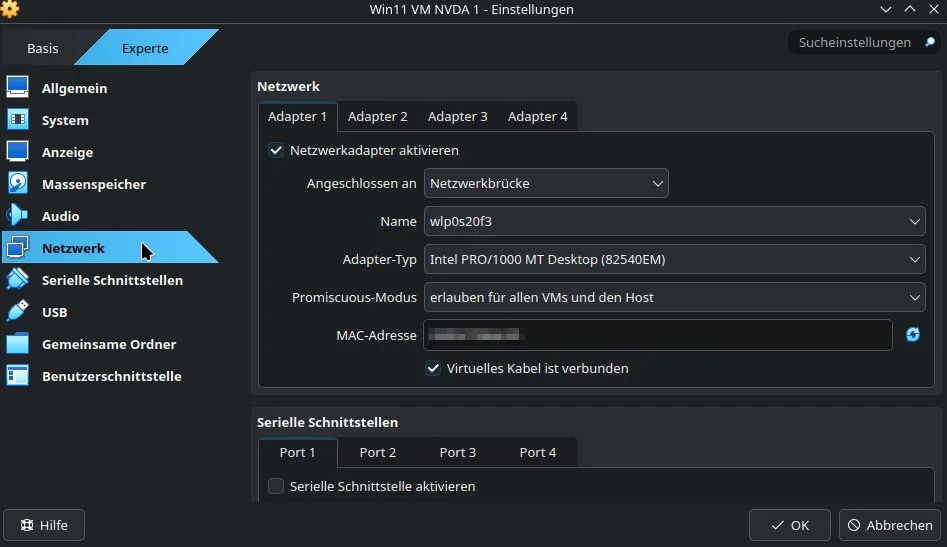
Task: Select the Port 2 tab
Action: pyautogui.click(x=377, y=452)
